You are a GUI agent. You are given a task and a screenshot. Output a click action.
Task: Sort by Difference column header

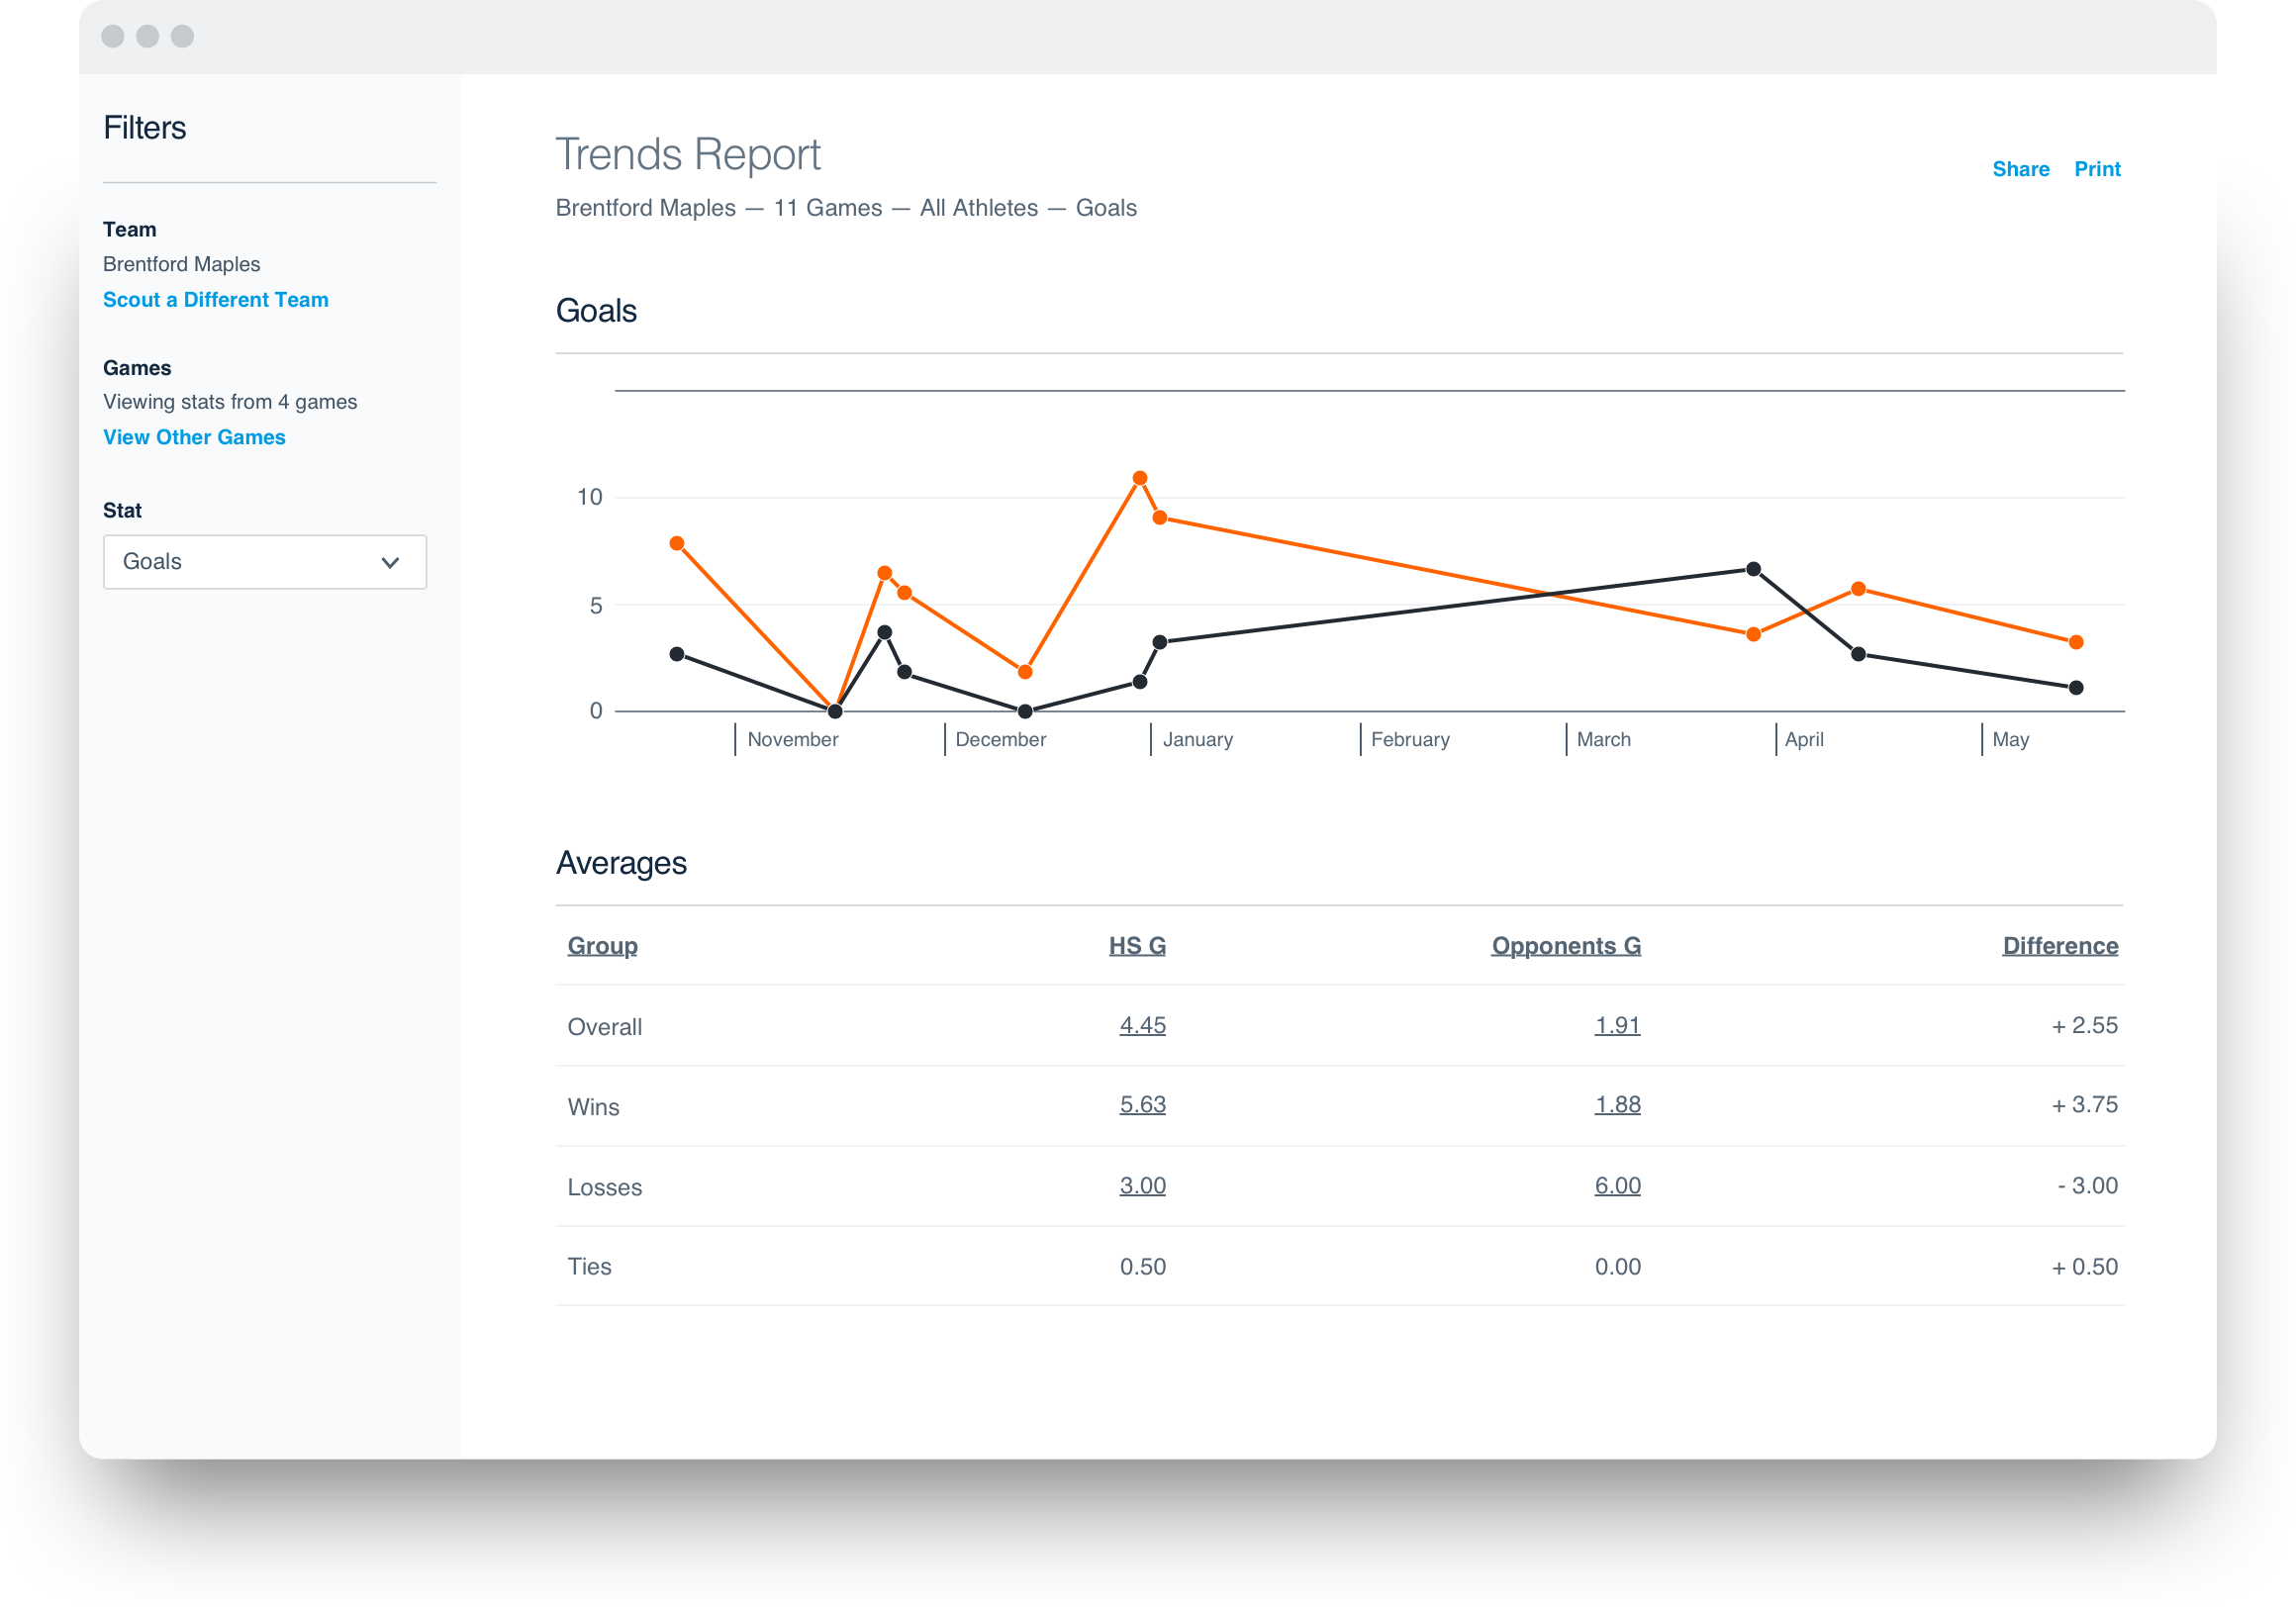pos(2060,946)
